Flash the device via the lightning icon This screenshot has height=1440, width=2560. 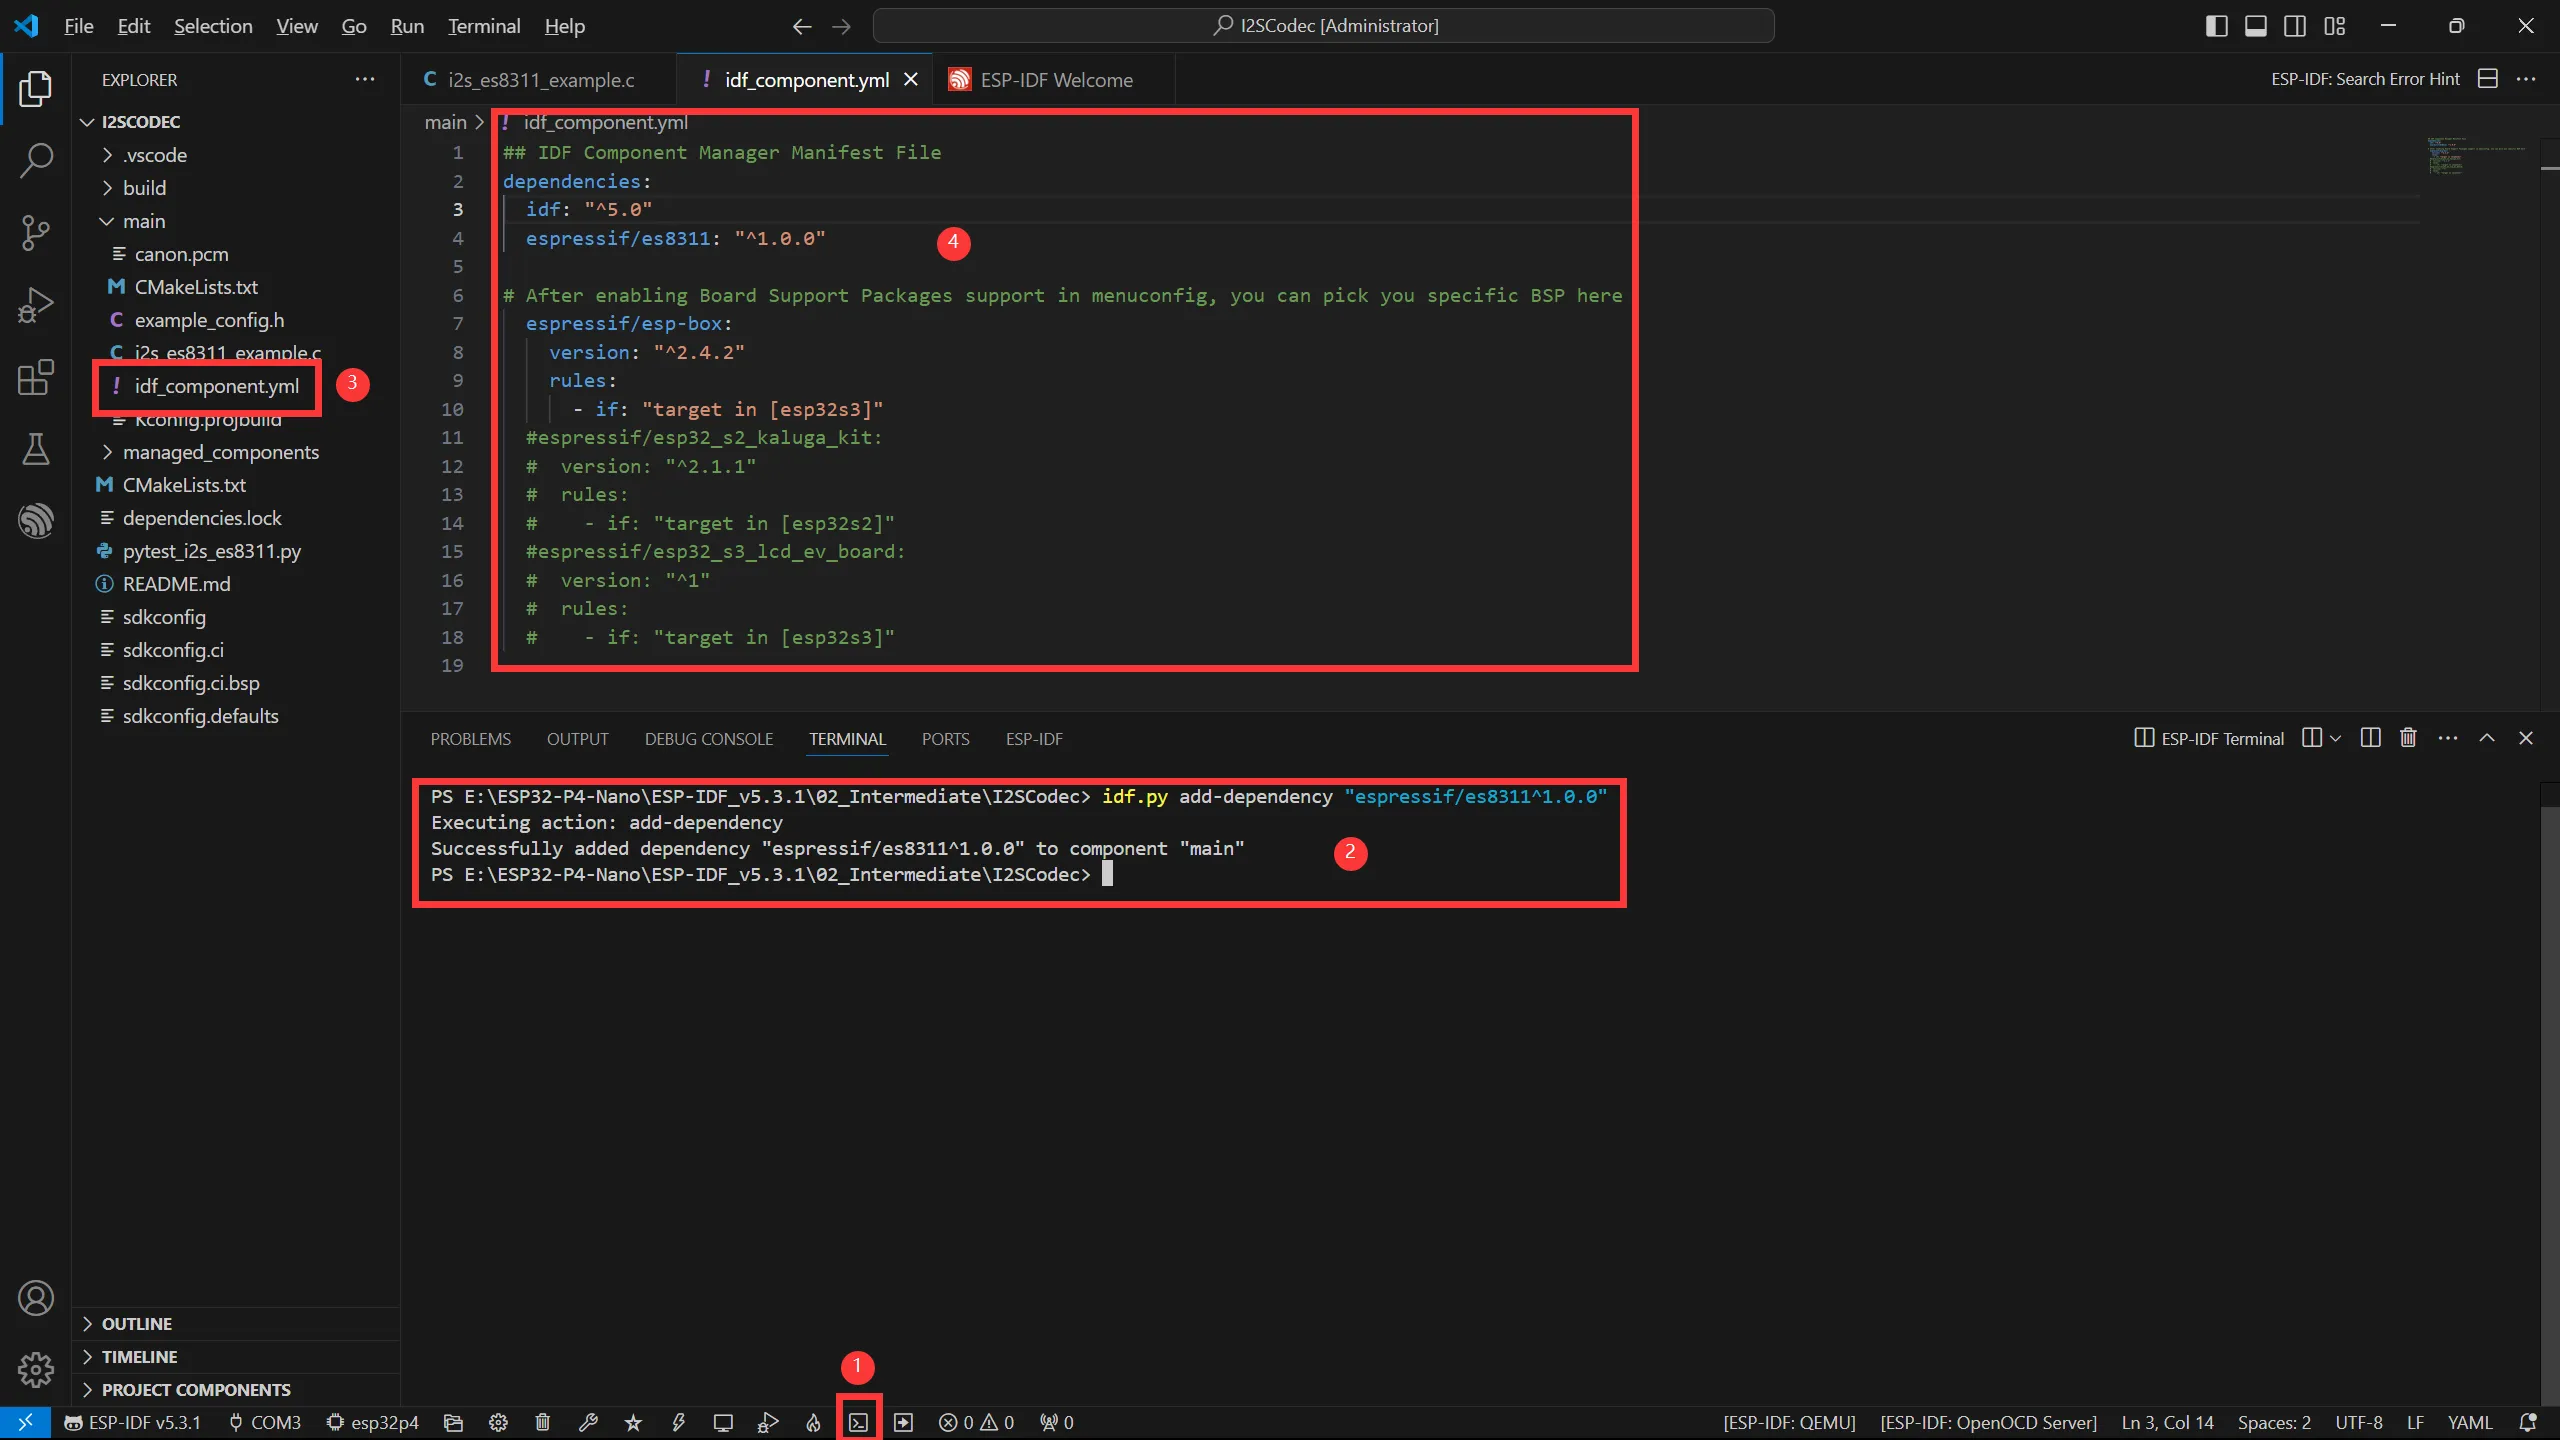(679, 1422)
